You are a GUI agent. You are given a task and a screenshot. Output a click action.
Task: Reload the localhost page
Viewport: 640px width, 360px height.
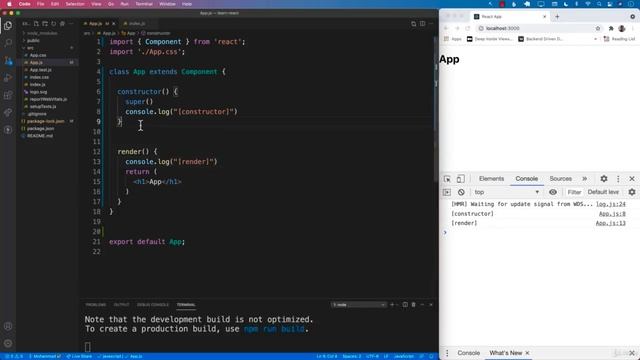tap(468, 28)
